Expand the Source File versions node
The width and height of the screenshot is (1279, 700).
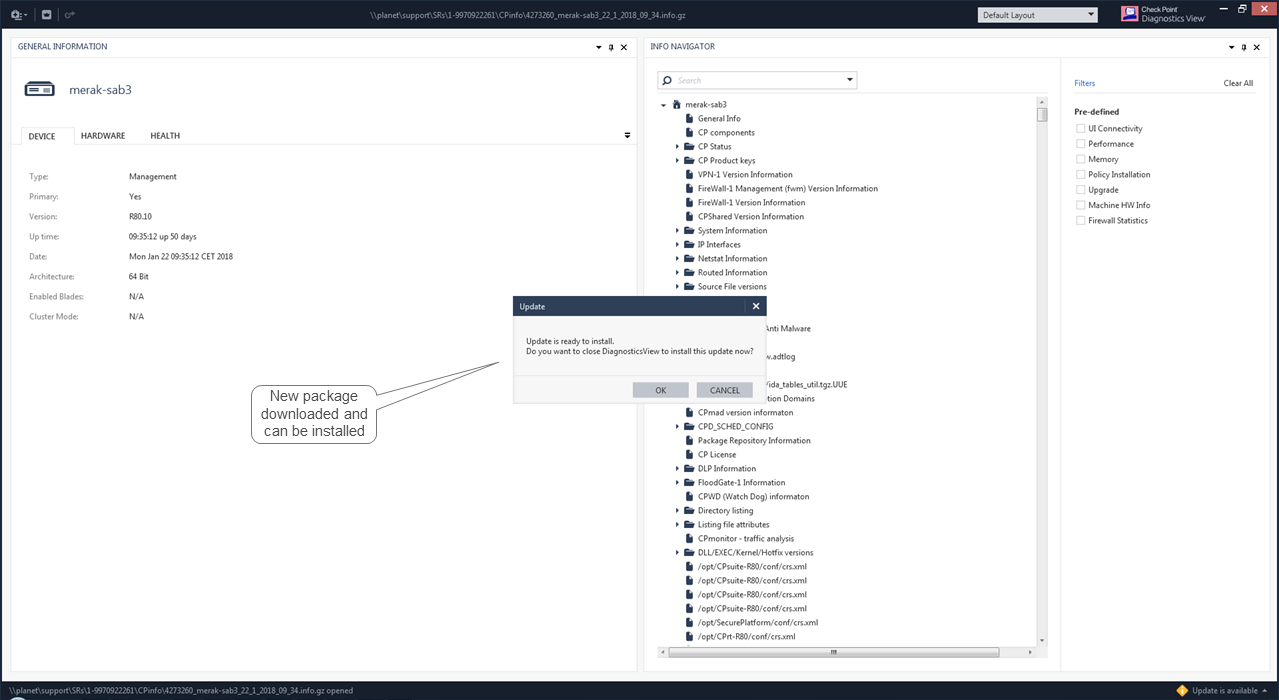677,287
